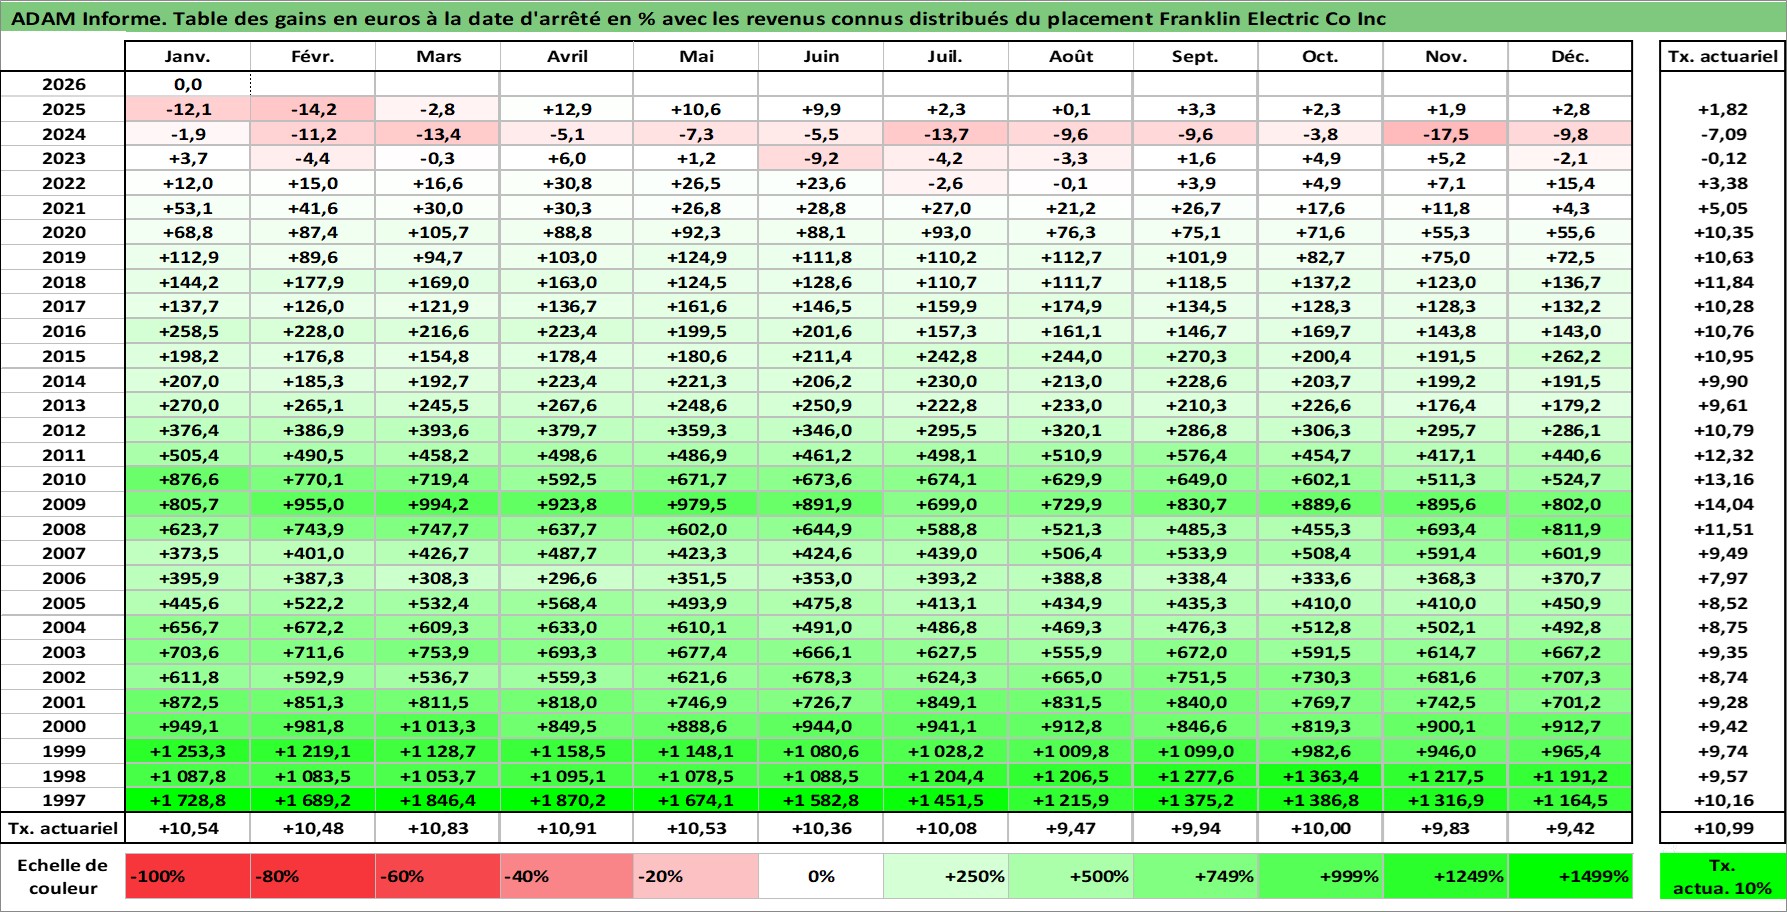This screenshot has height=912, width=1787.
Task: Click the +876,6 cell in 2010
Action: click(x=188, y=479)
